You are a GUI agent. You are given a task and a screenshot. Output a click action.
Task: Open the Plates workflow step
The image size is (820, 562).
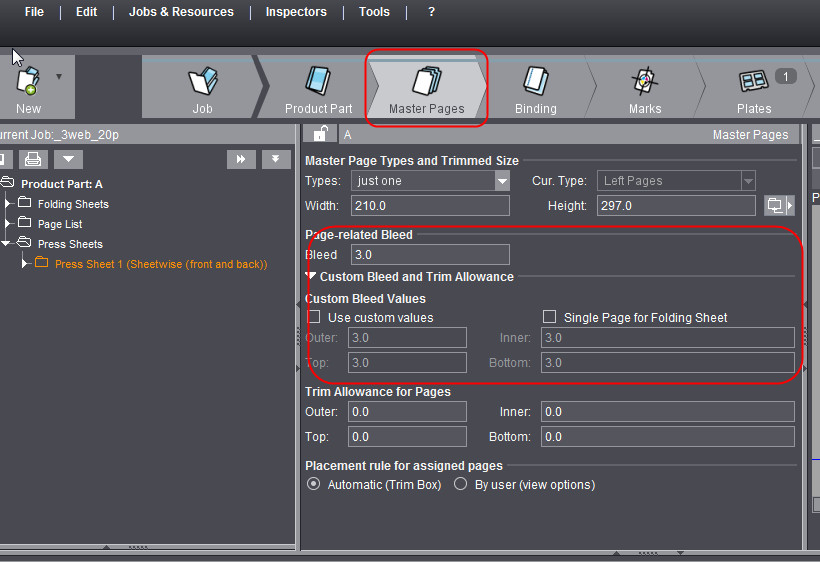754,89
